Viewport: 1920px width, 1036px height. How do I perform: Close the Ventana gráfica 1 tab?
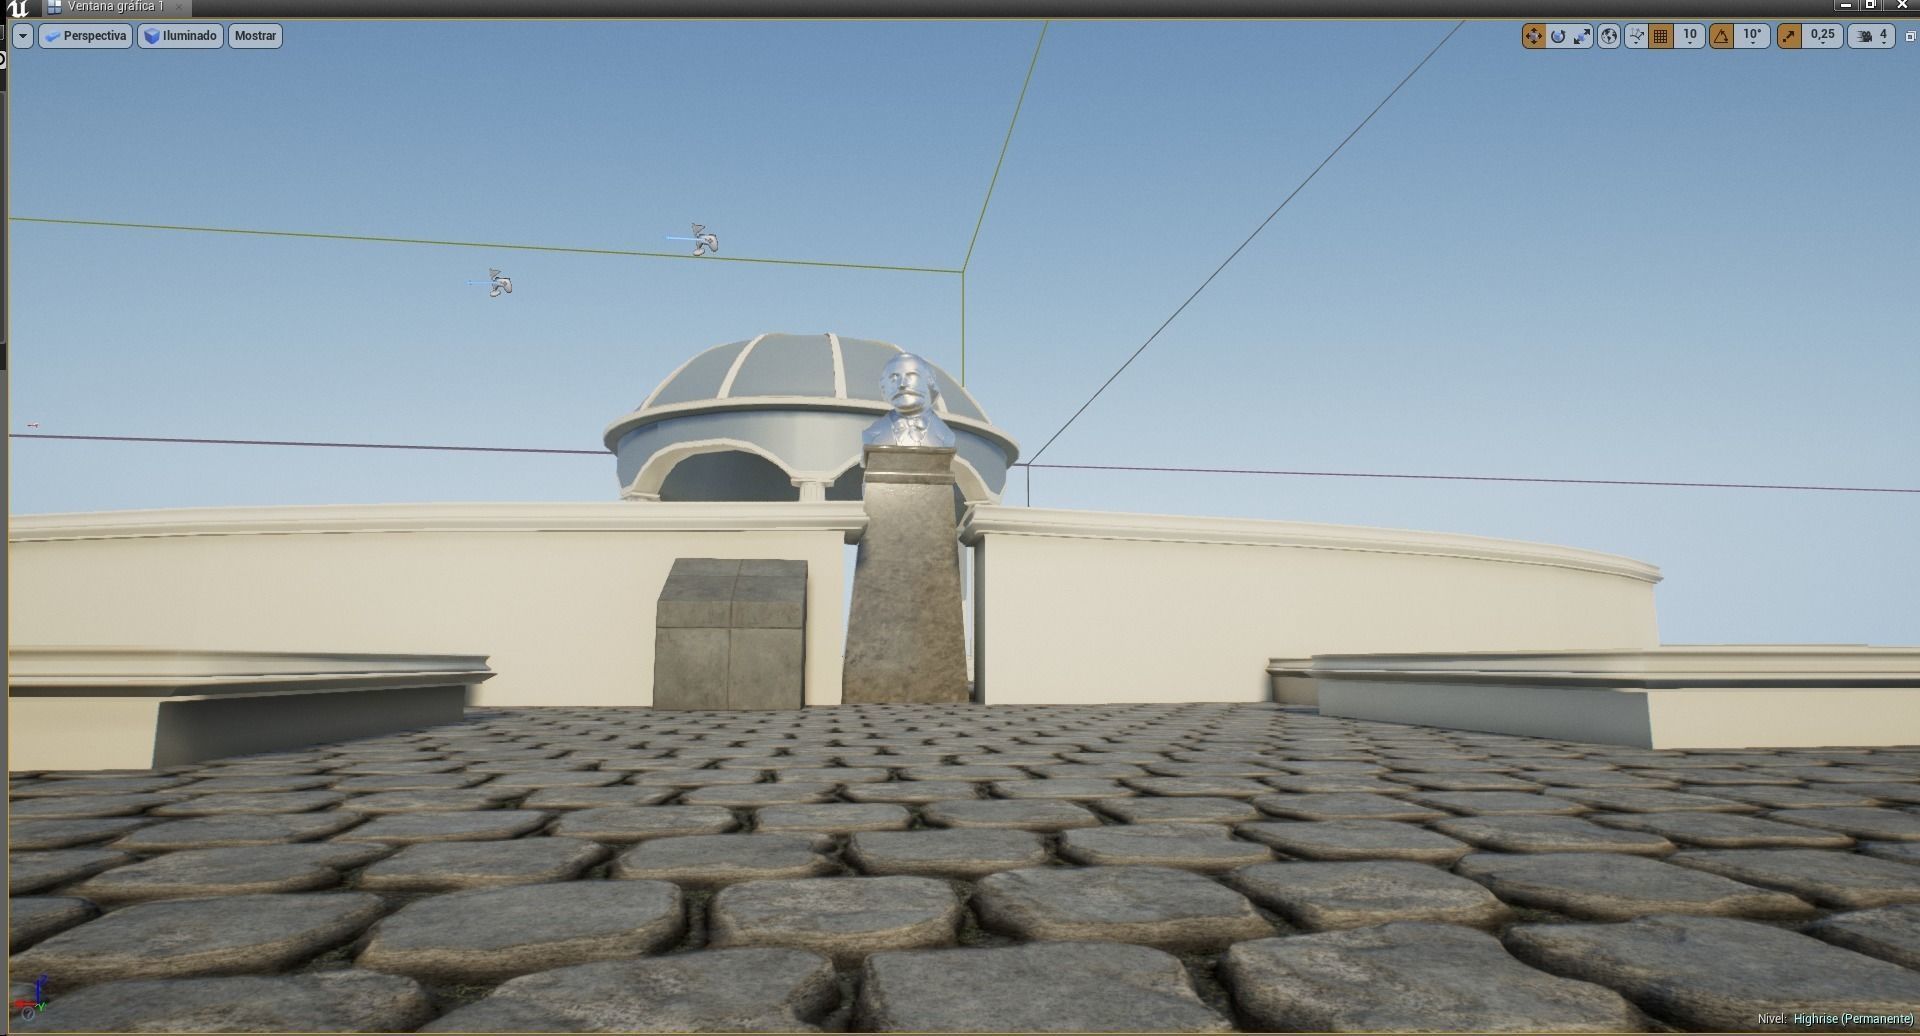coord(178,7)
